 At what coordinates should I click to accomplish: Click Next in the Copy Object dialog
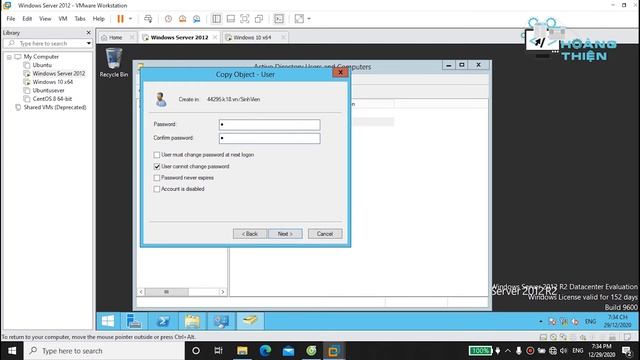tap(285, 234)
